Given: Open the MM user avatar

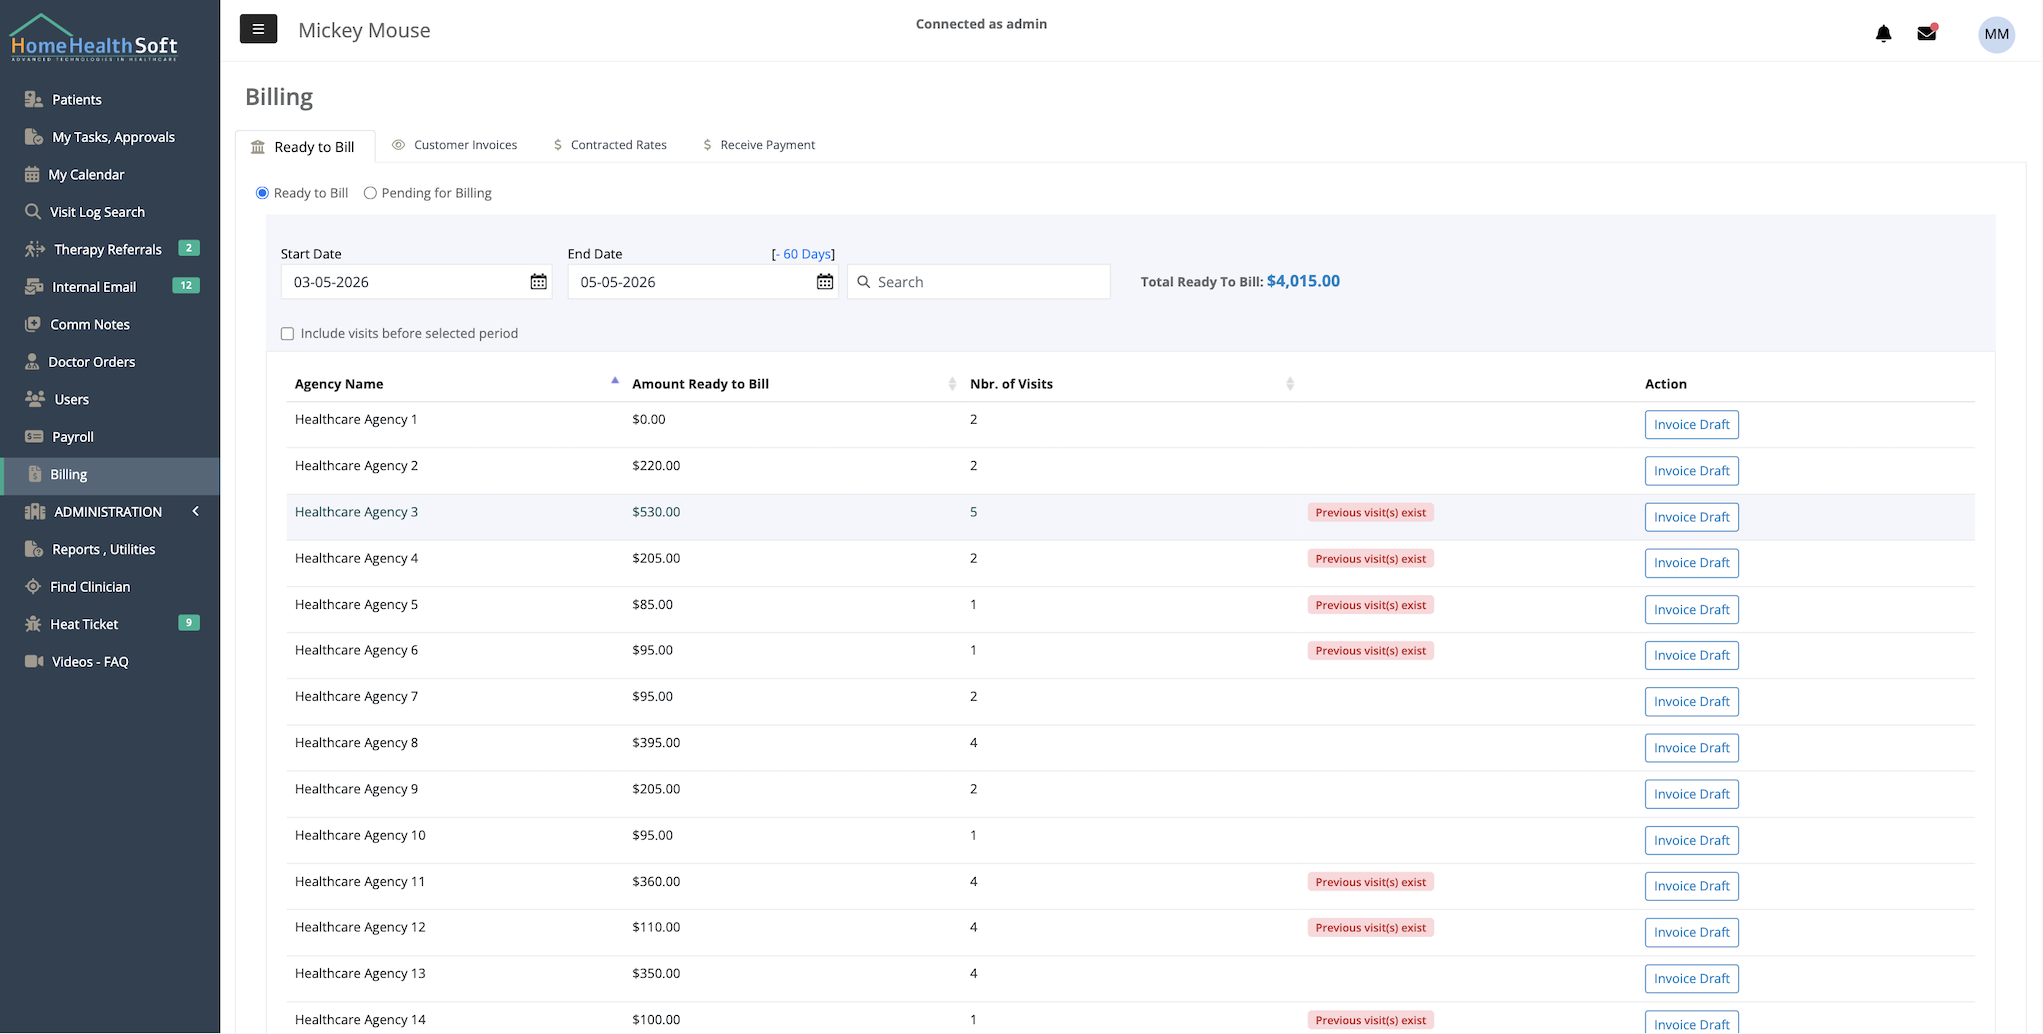Looking at the screenshot, I should pyautogui.click(x=1996, y=34).
